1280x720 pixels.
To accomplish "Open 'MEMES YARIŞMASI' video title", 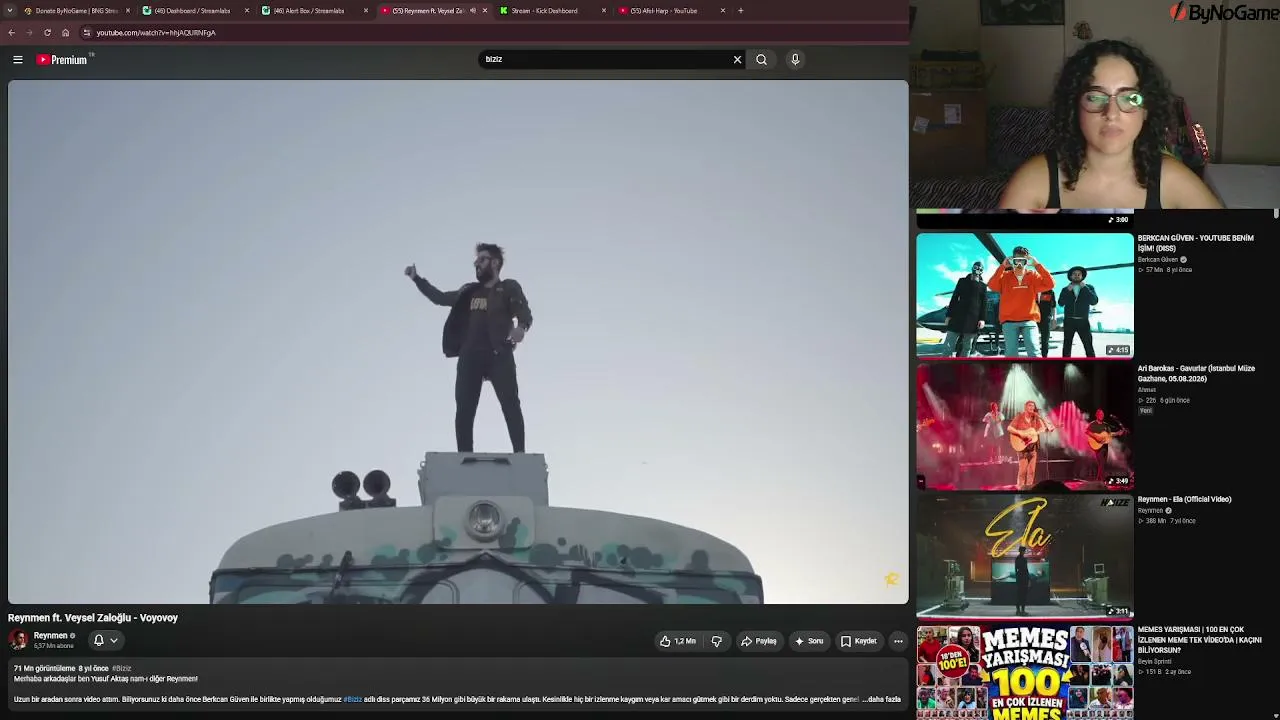I will click(x=1199, y=640).
